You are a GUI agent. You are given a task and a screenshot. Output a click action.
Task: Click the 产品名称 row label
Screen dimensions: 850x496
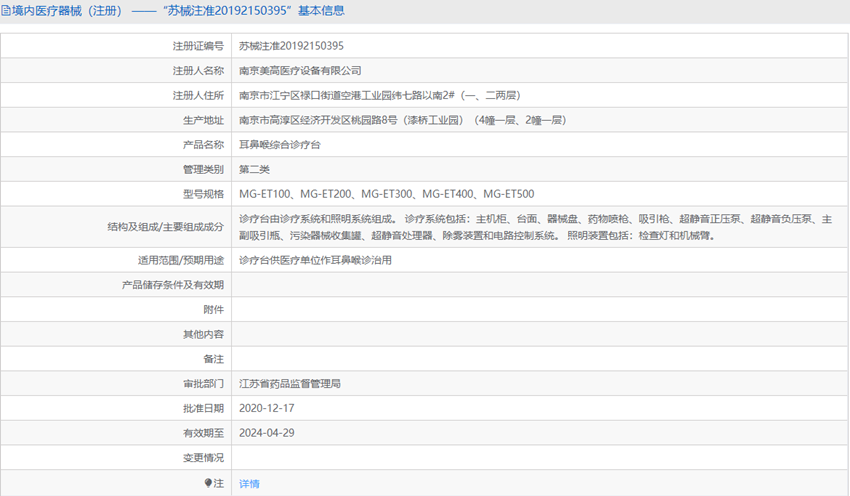click(x=203, y=145)
